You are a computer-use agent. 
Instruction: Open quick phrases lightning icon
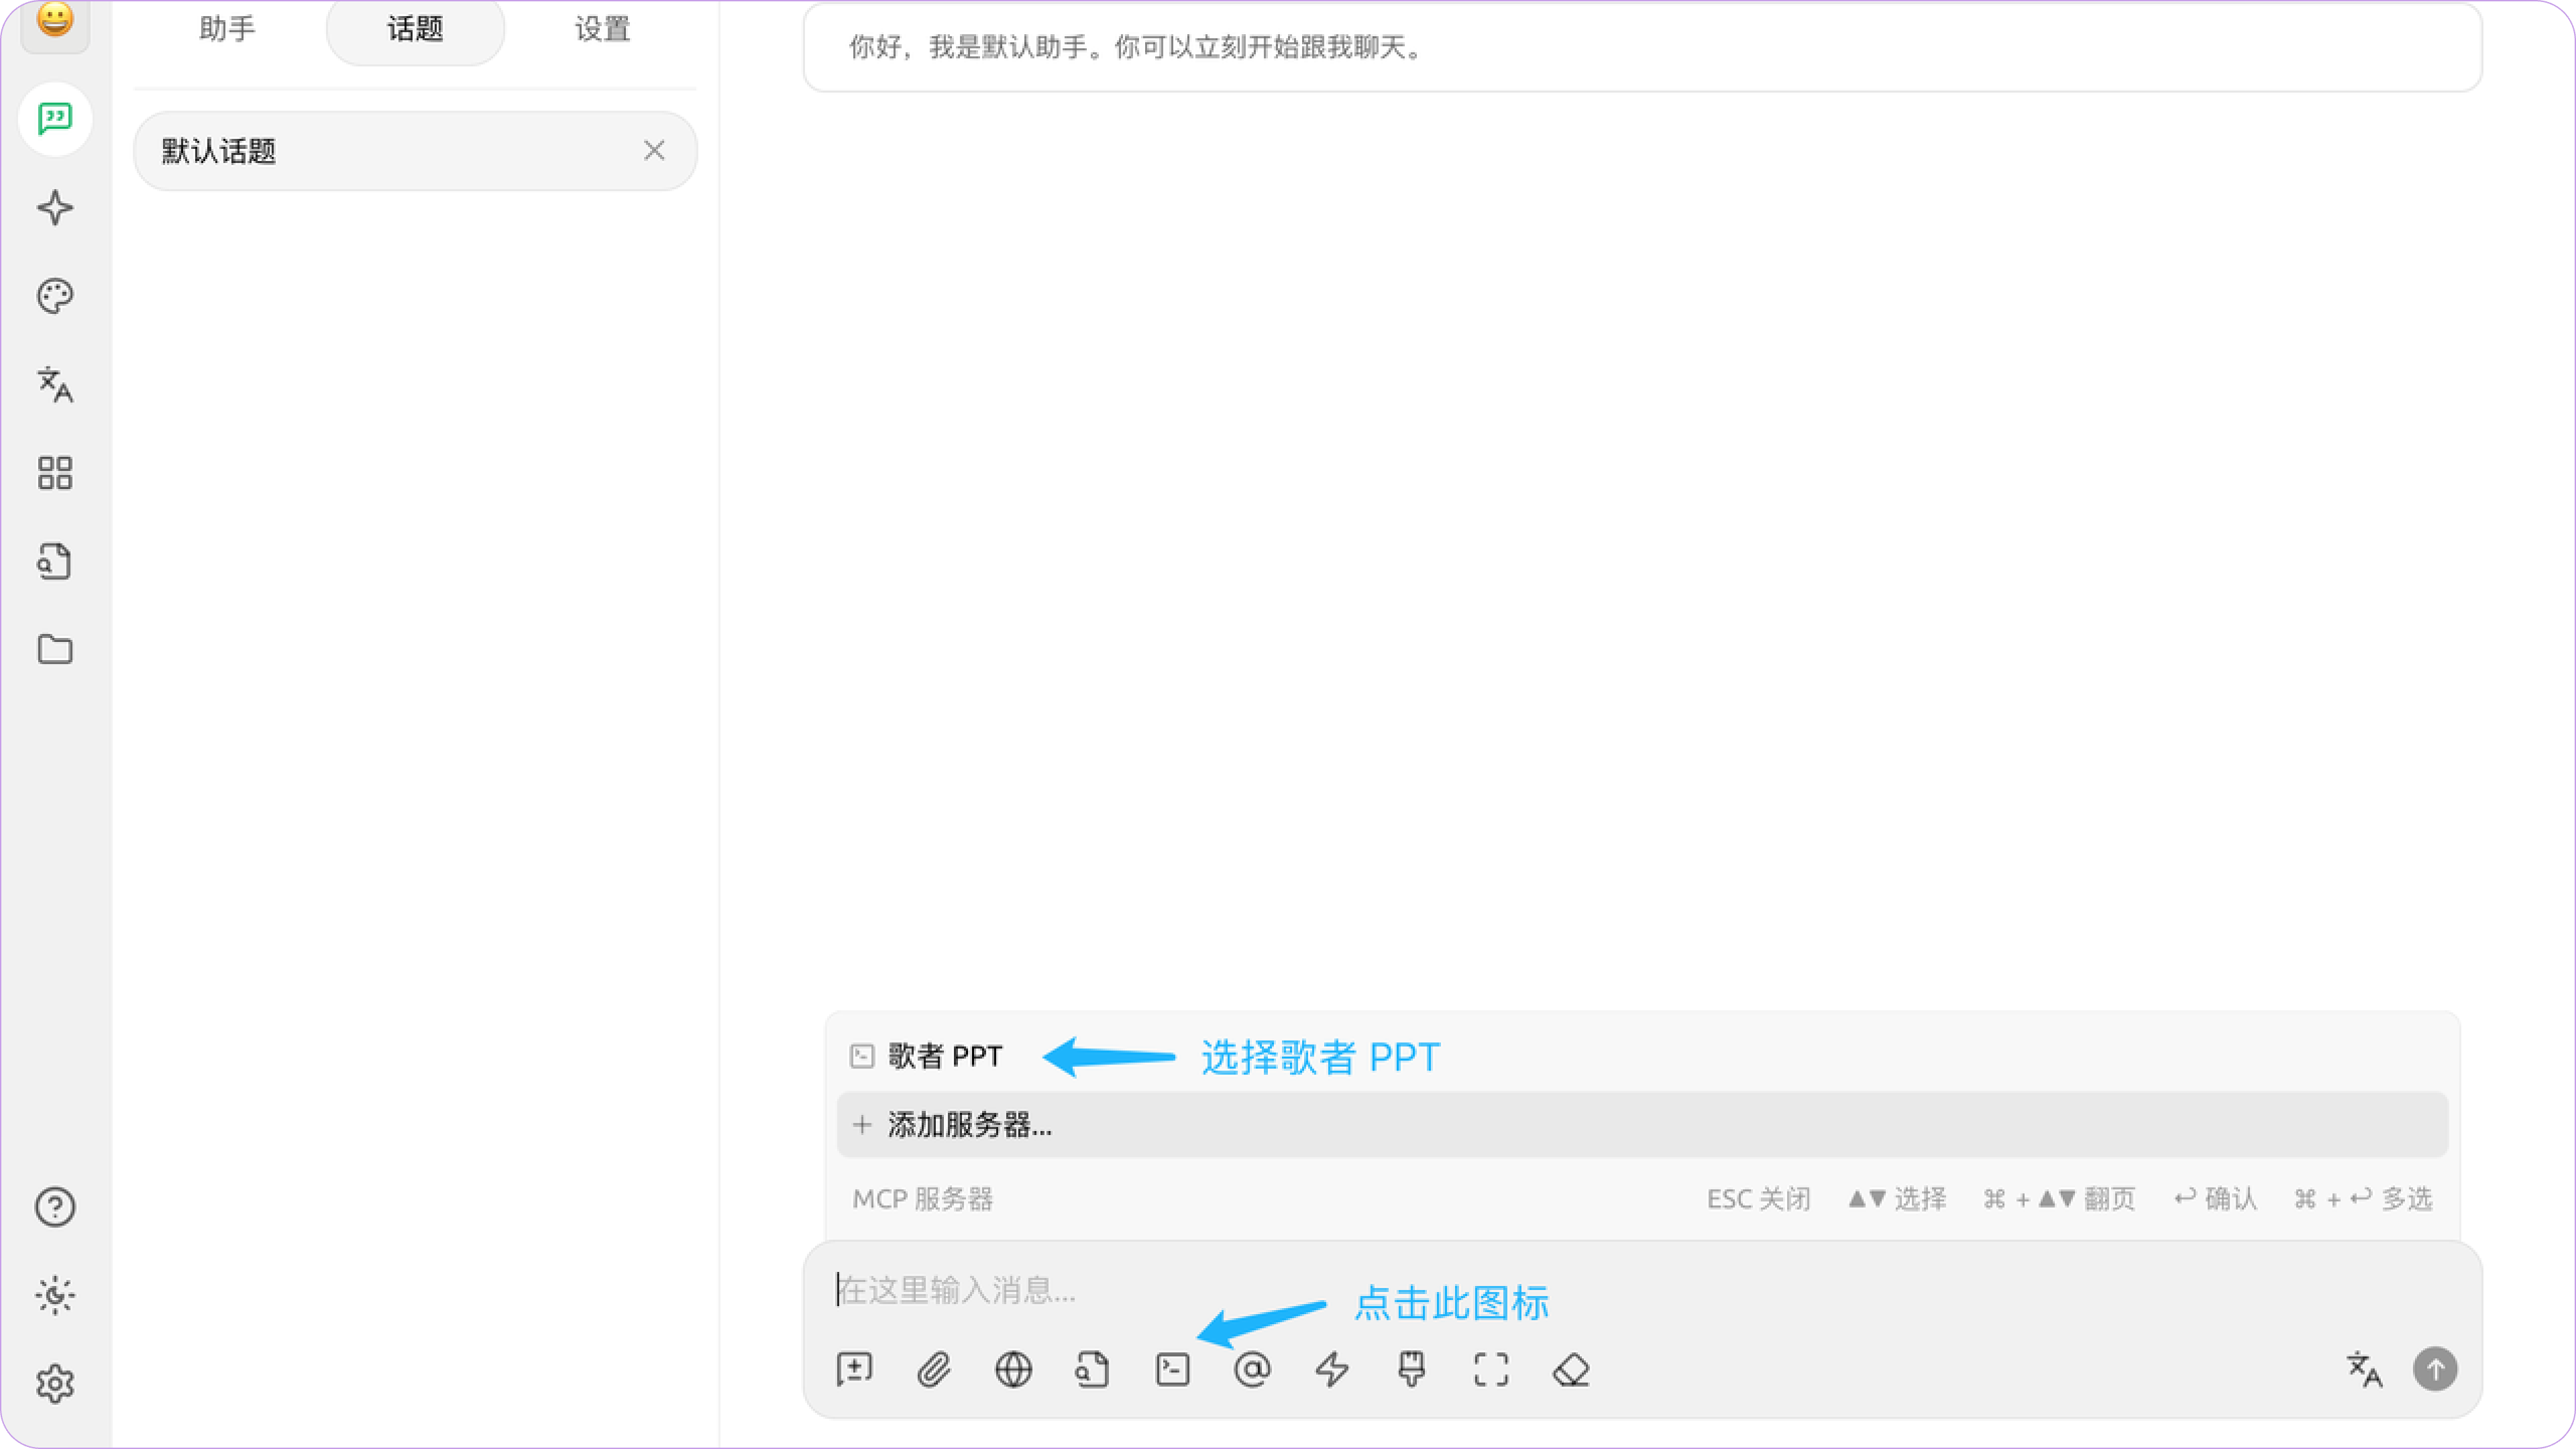[x=1332, y=1370]
